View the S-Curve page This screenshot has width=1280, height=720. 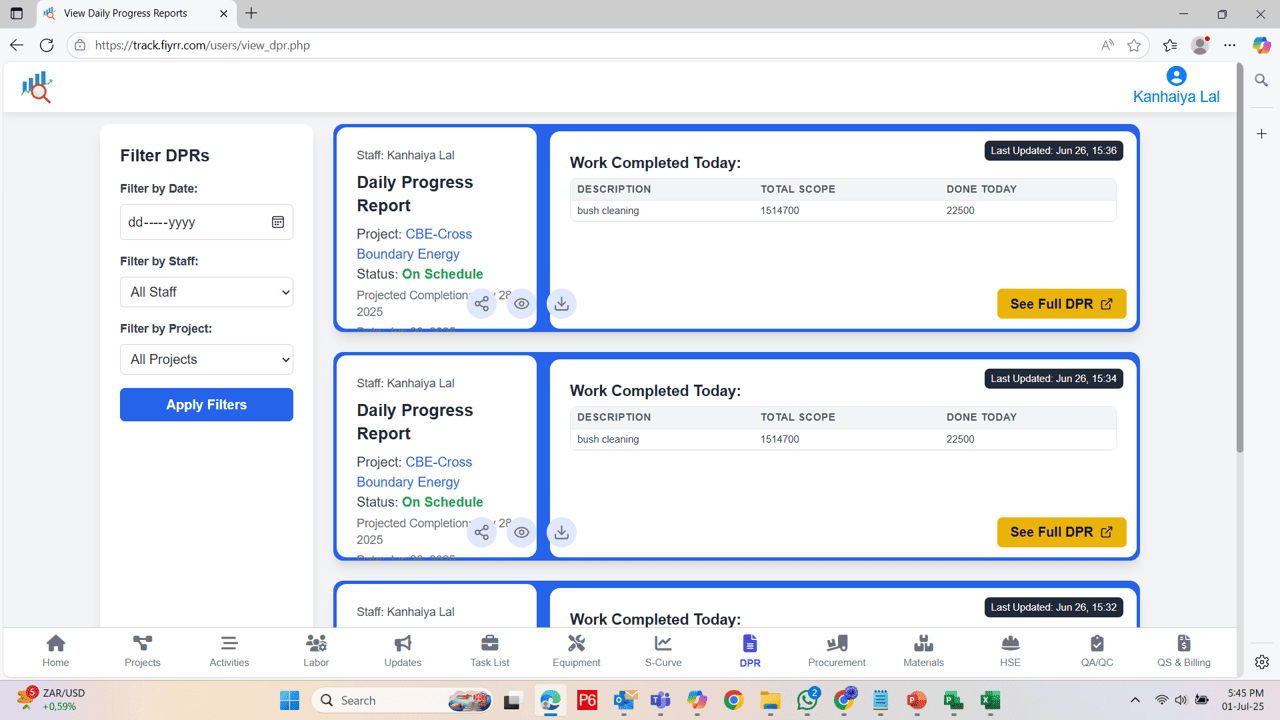click(662, 650)
